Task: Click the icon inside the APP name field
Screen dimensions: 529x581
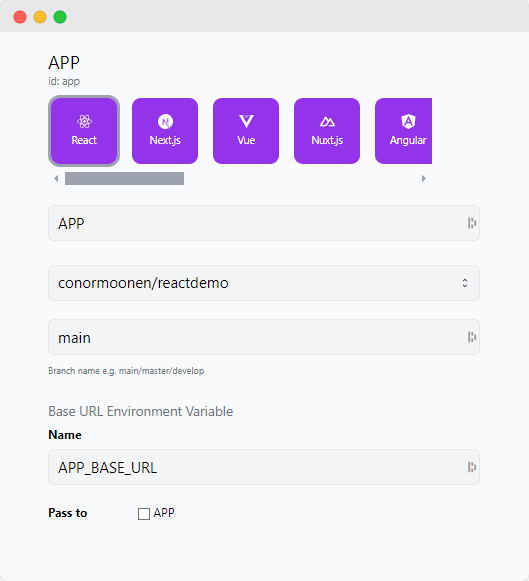Action: (x=472, y=223)
